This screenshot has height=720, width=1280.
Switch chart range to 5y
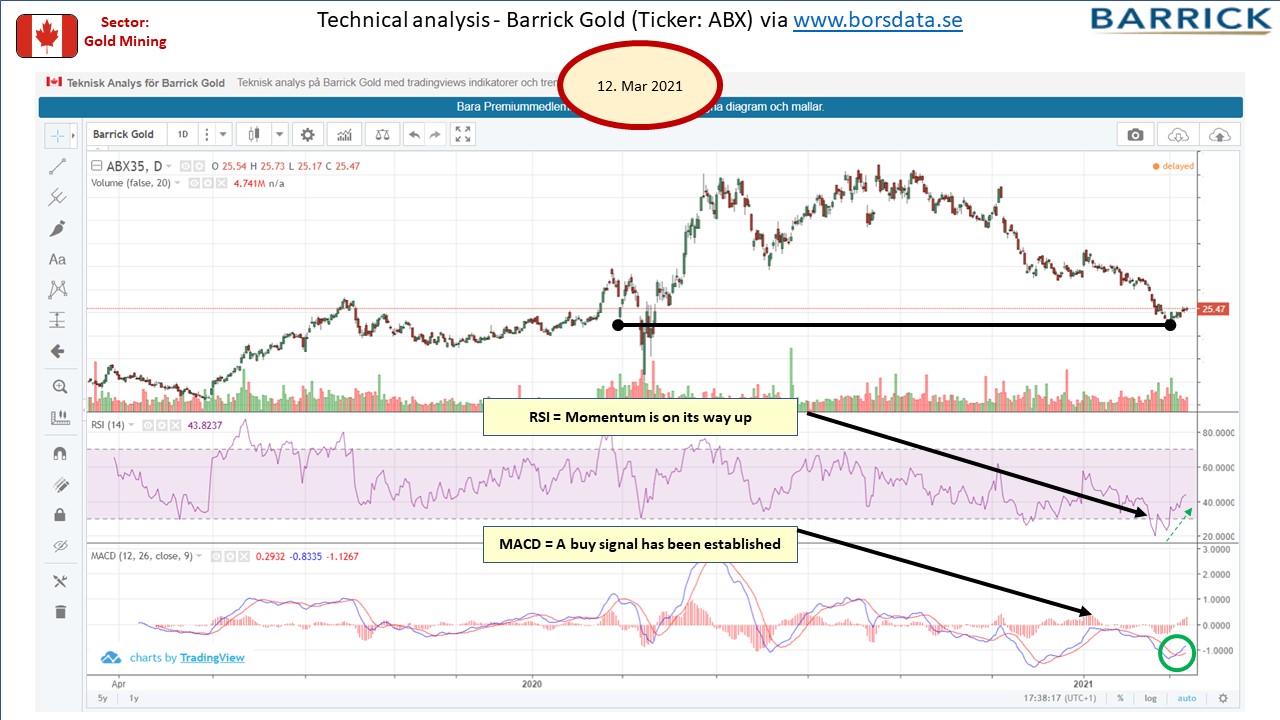pos(103,698)
